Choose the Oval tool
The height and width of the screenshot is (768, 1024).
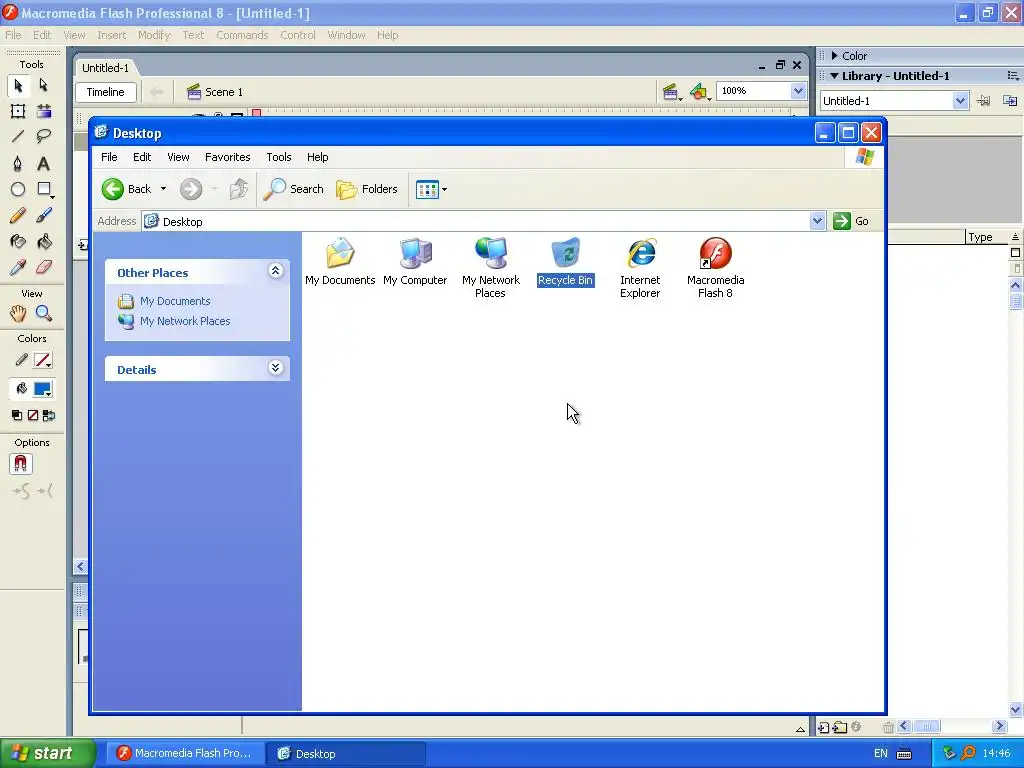tap(18, 189)
